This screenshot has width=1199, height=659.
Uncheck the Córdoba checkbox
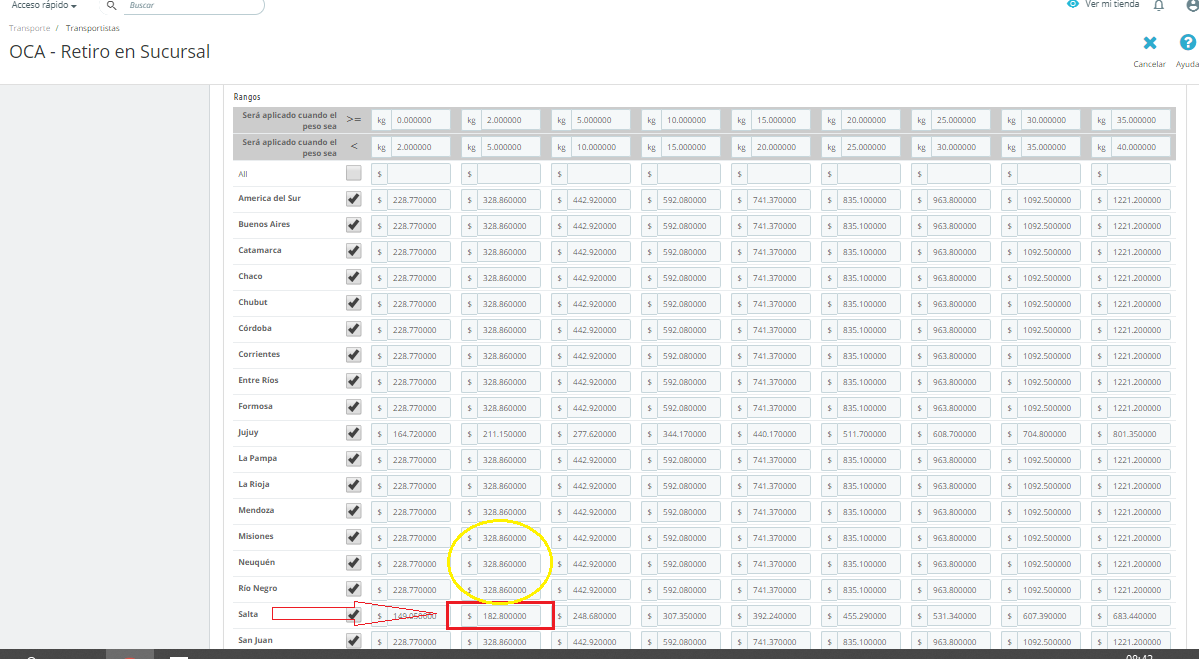[x=353, y=330]
